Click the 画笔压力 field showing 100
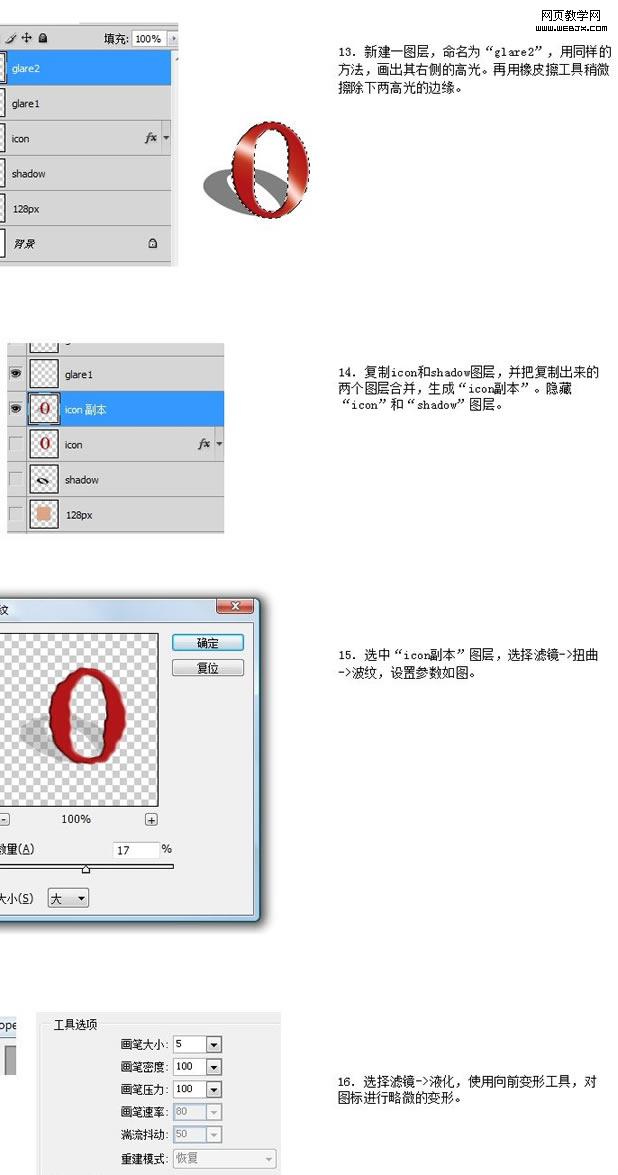Viewport: 618px width, 1175px height. pos(189,1089)
